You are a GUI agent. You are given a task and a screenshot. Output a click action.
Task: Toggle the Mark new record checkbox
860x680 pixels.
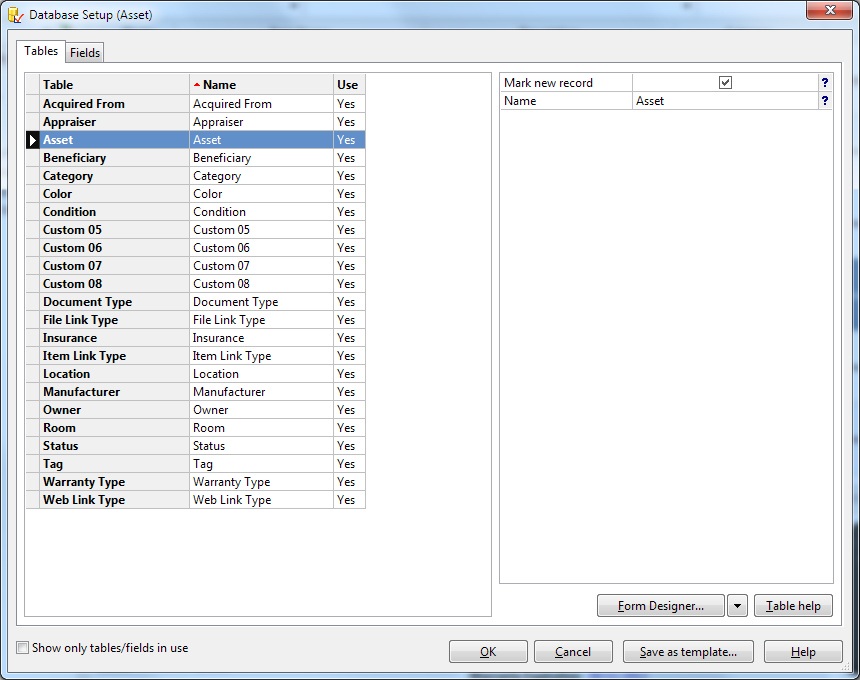pyautogui.click(x=727, y=81)
